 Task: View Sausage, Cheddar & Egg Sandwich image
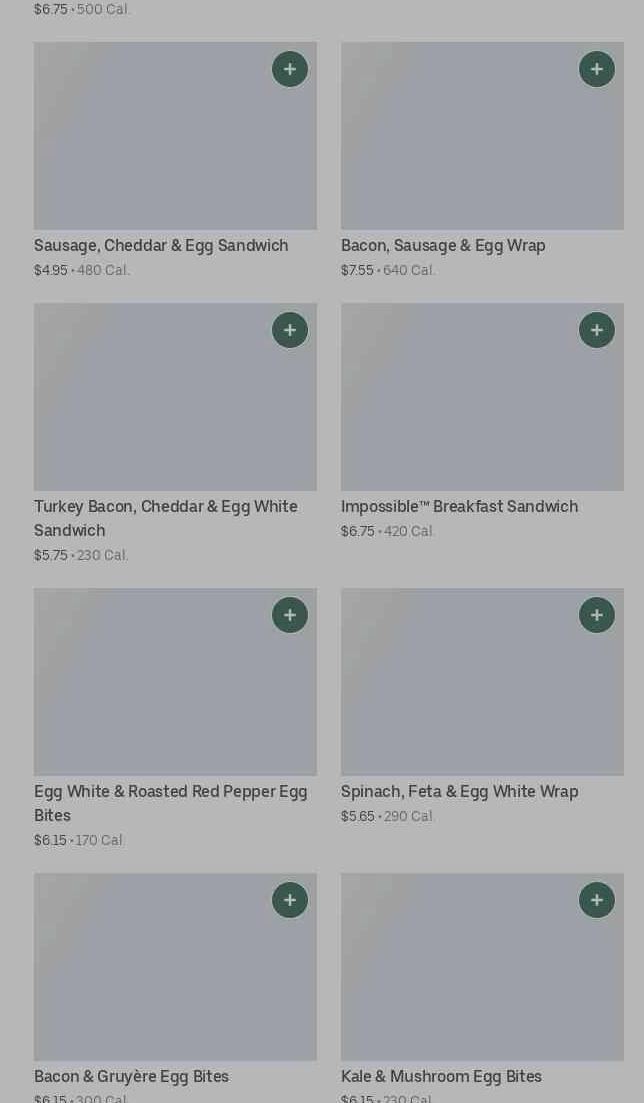pyautogui.click(x=175, y=136)
